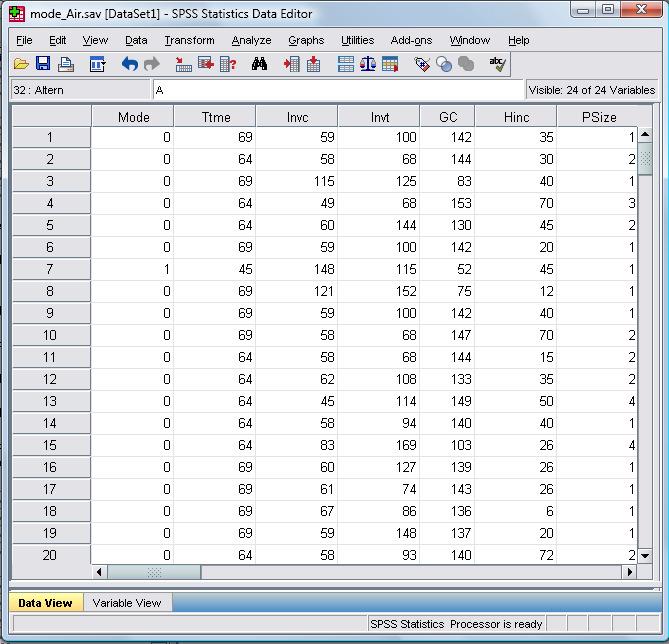Click Hinc cell 72 in row 20
Screen dimensions: 669x644
pos(515,555)
